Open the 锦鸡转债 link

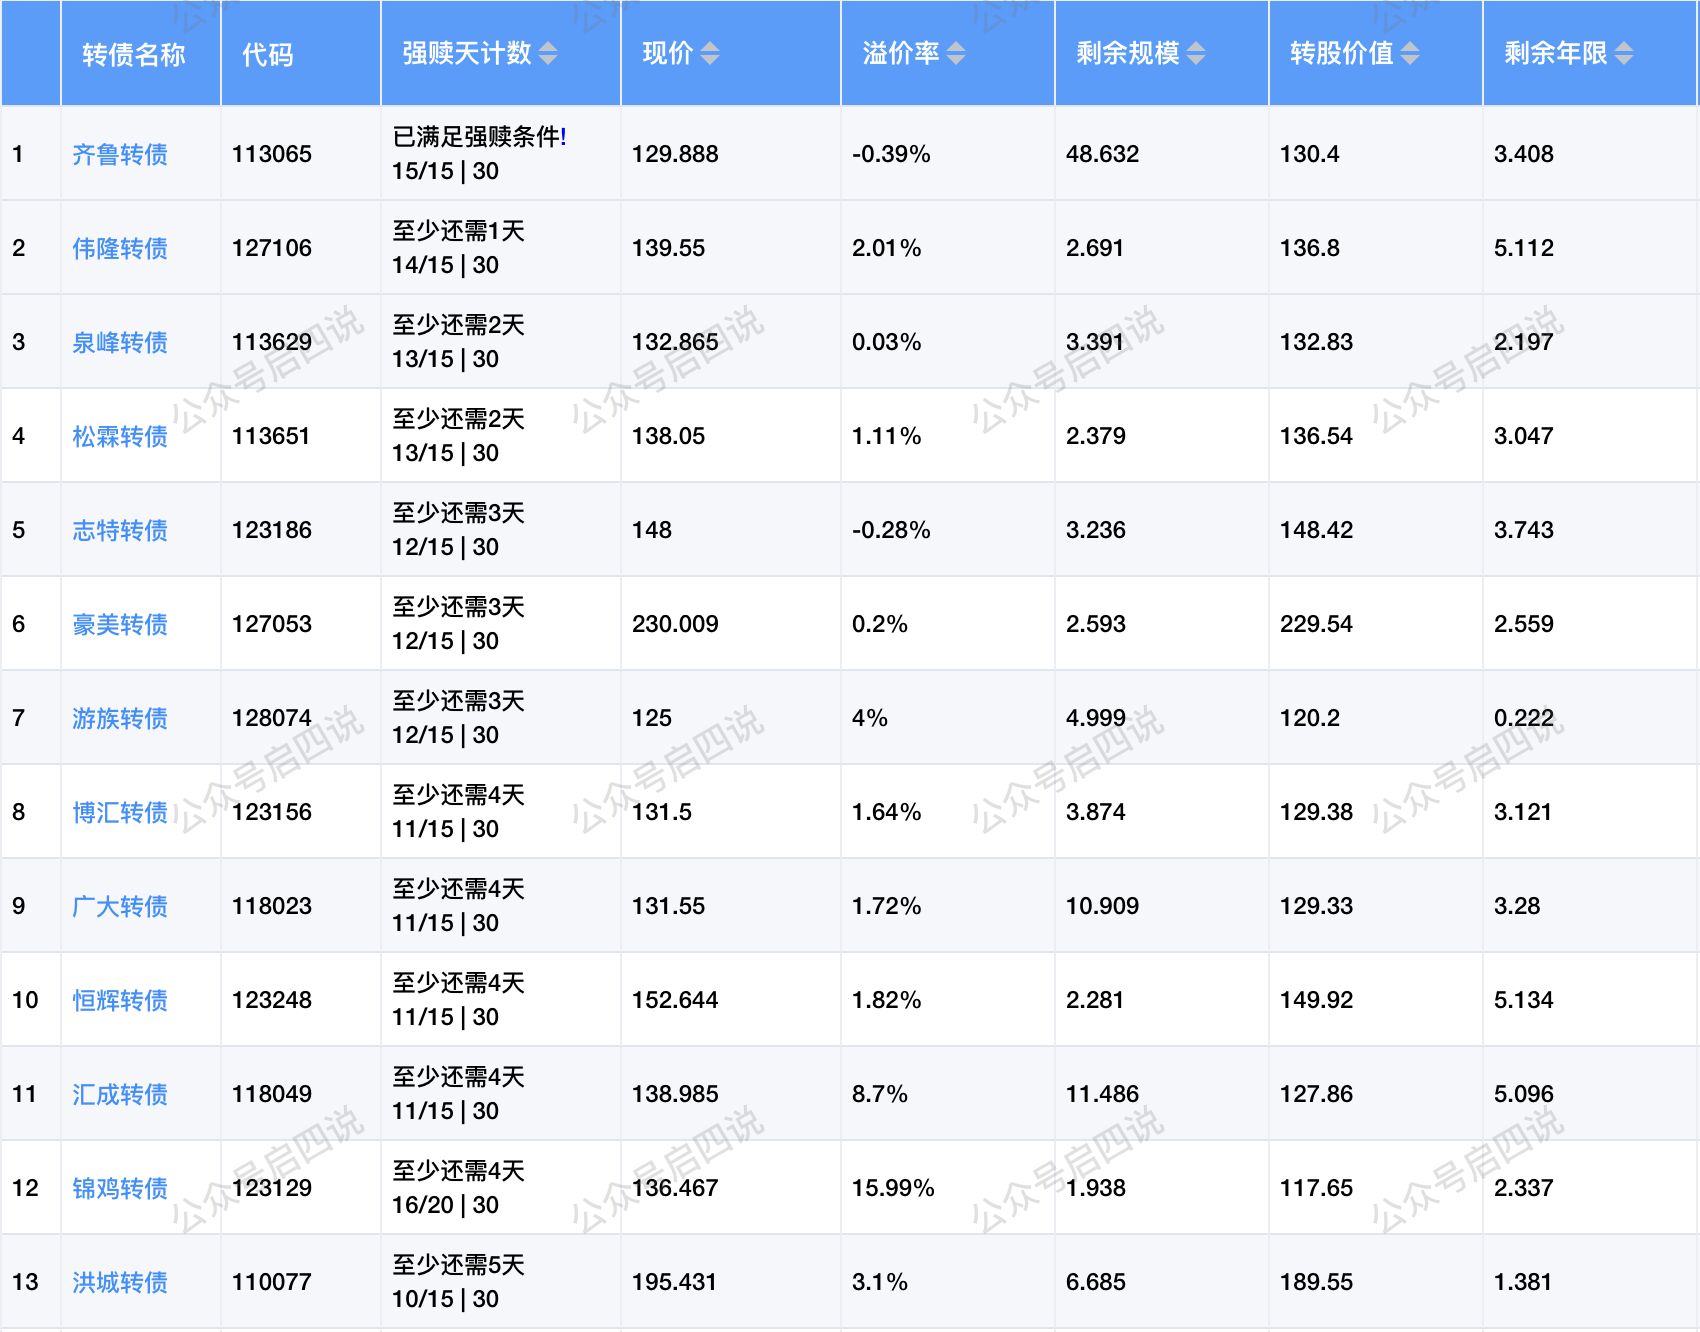(x=120, y=1189)
